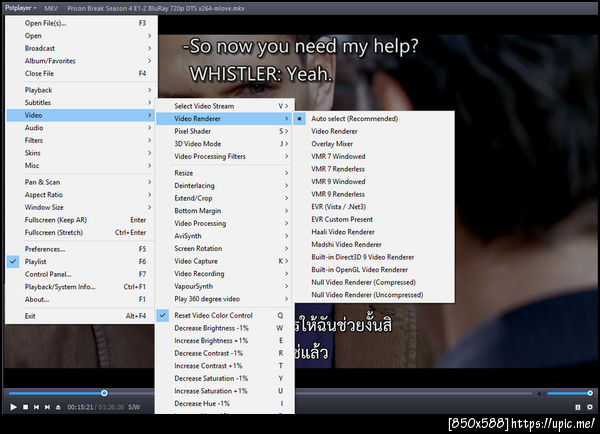Expand the Filters submenu
The width and height of the screenshot is (600, 434).
pos(80,141)
